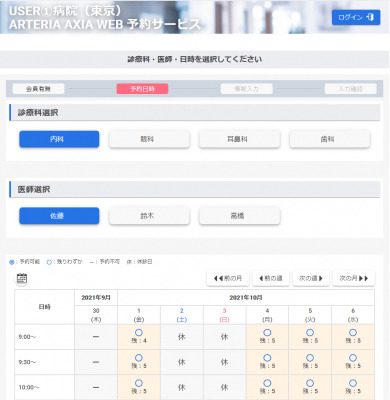Select the 10:00 slot circle on October 4
This screenshot has width=390, height=400.
tap(267, 383)
